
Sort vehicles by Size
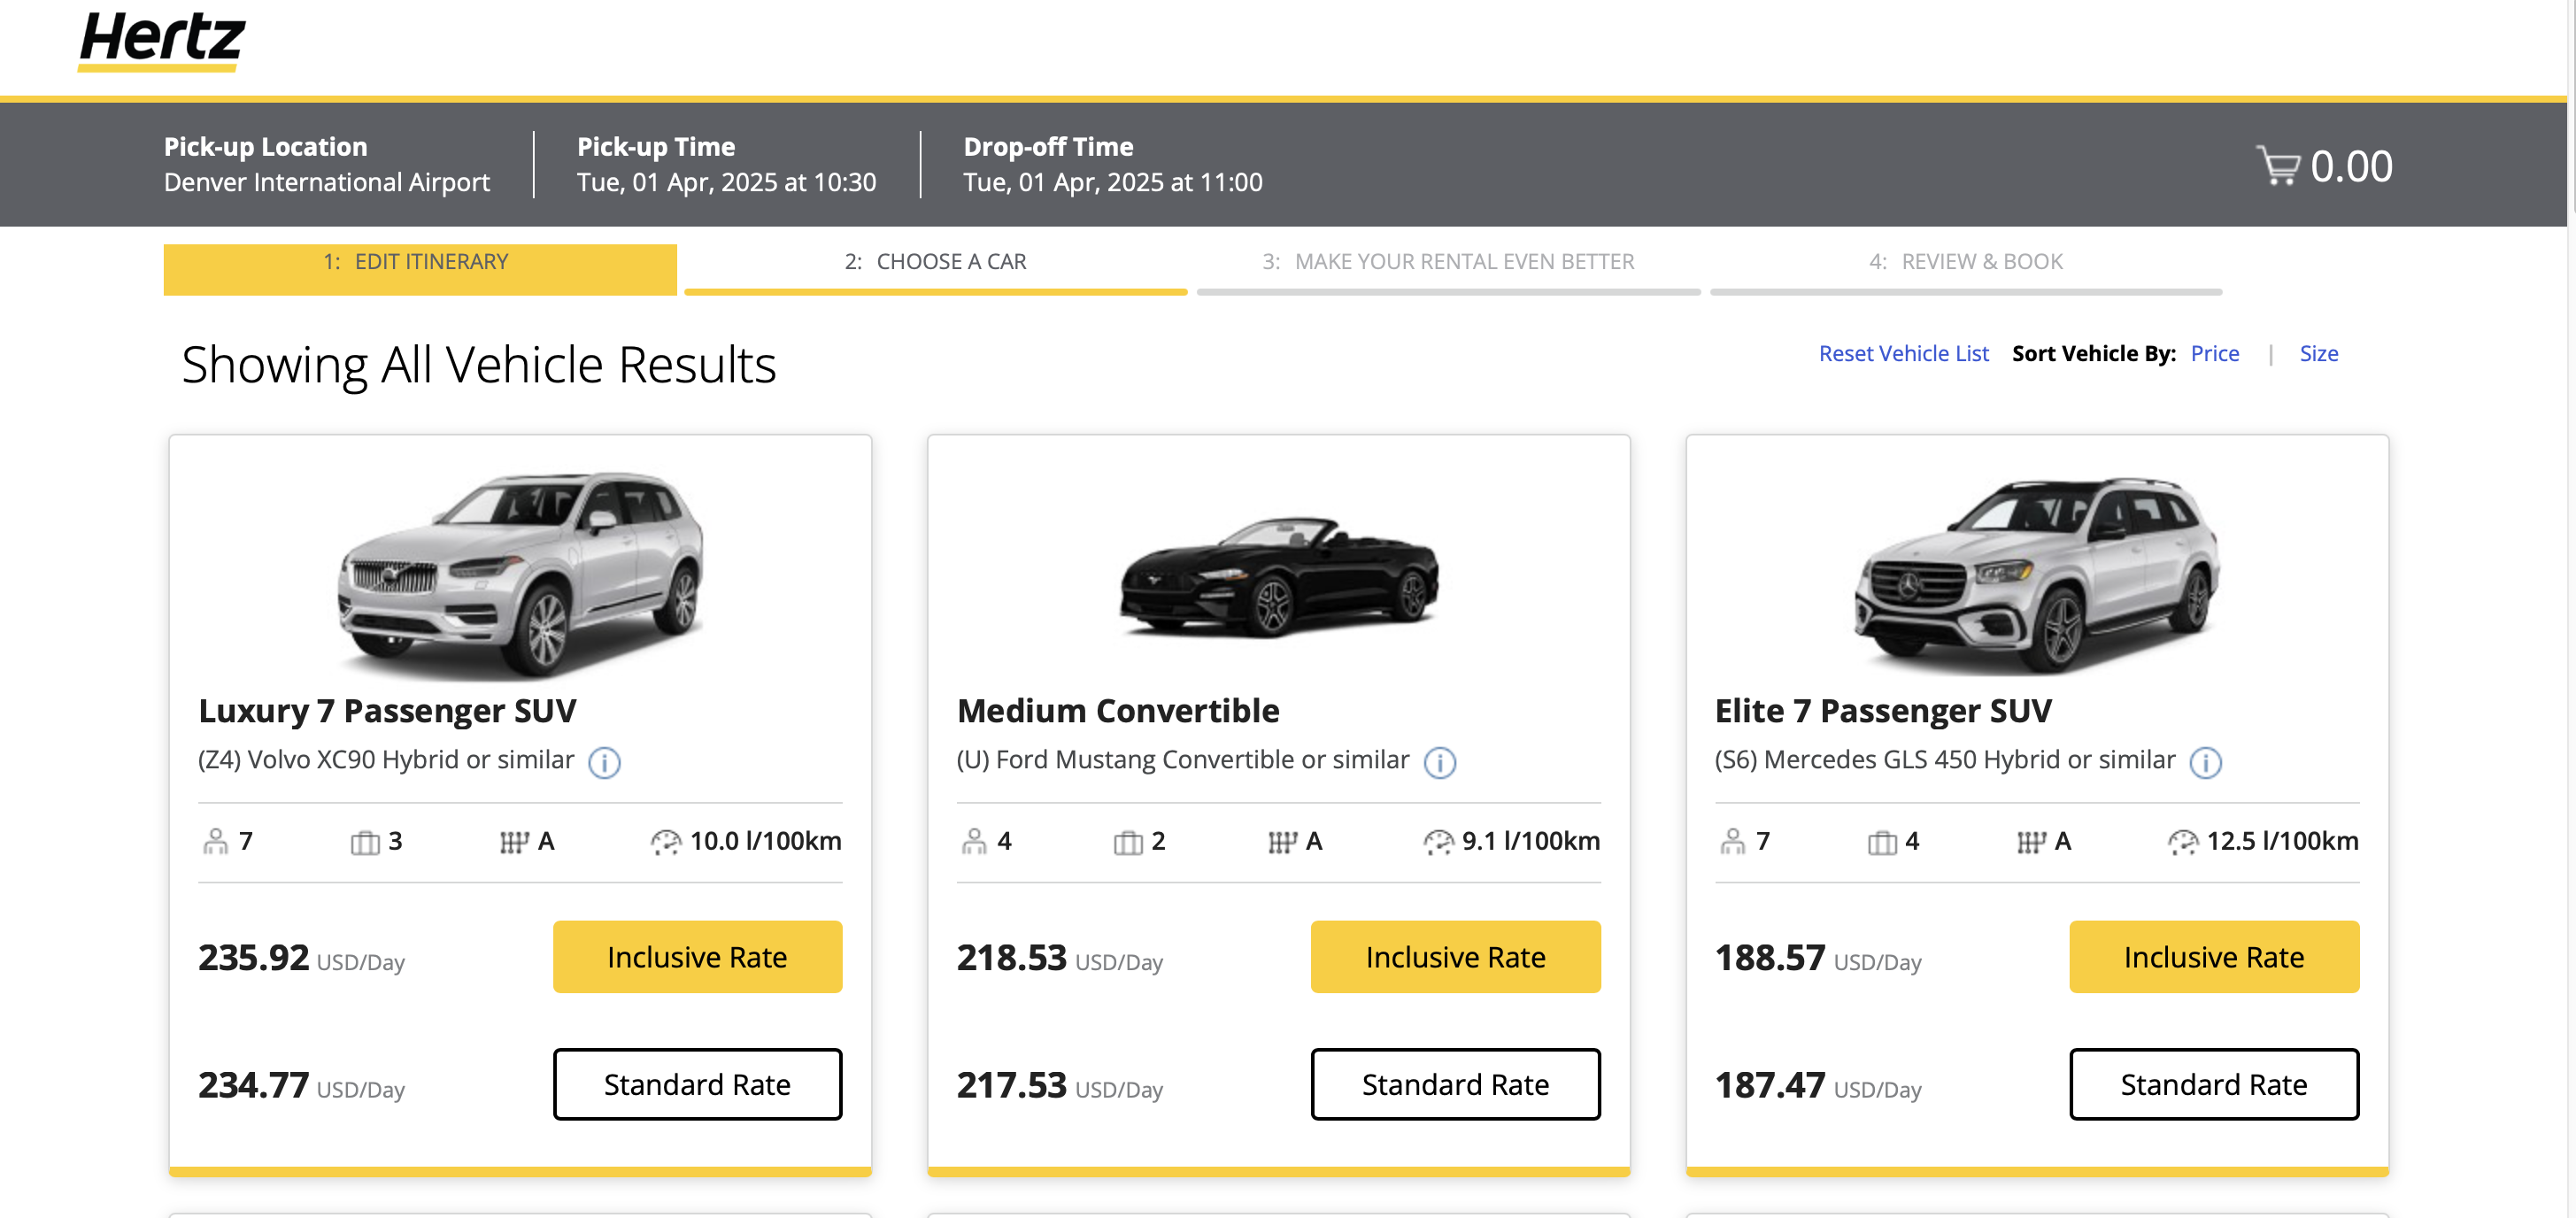click(2319, 353)
